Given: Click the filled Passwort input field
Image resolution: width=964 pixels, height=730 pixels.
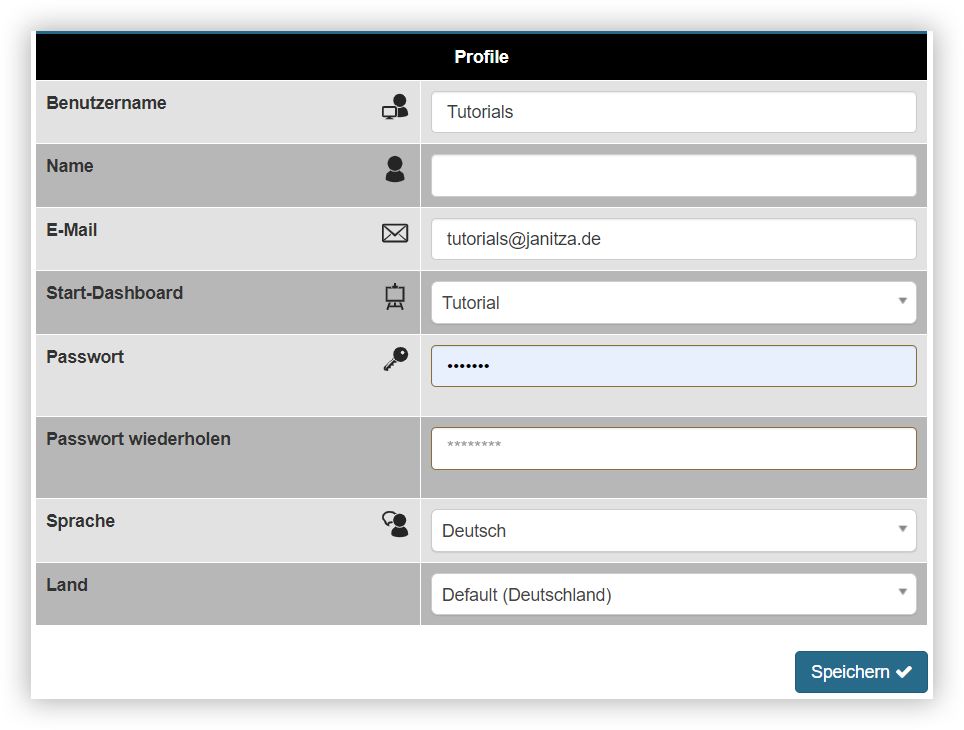Looking at the screenshot, I should click(673, 366).
